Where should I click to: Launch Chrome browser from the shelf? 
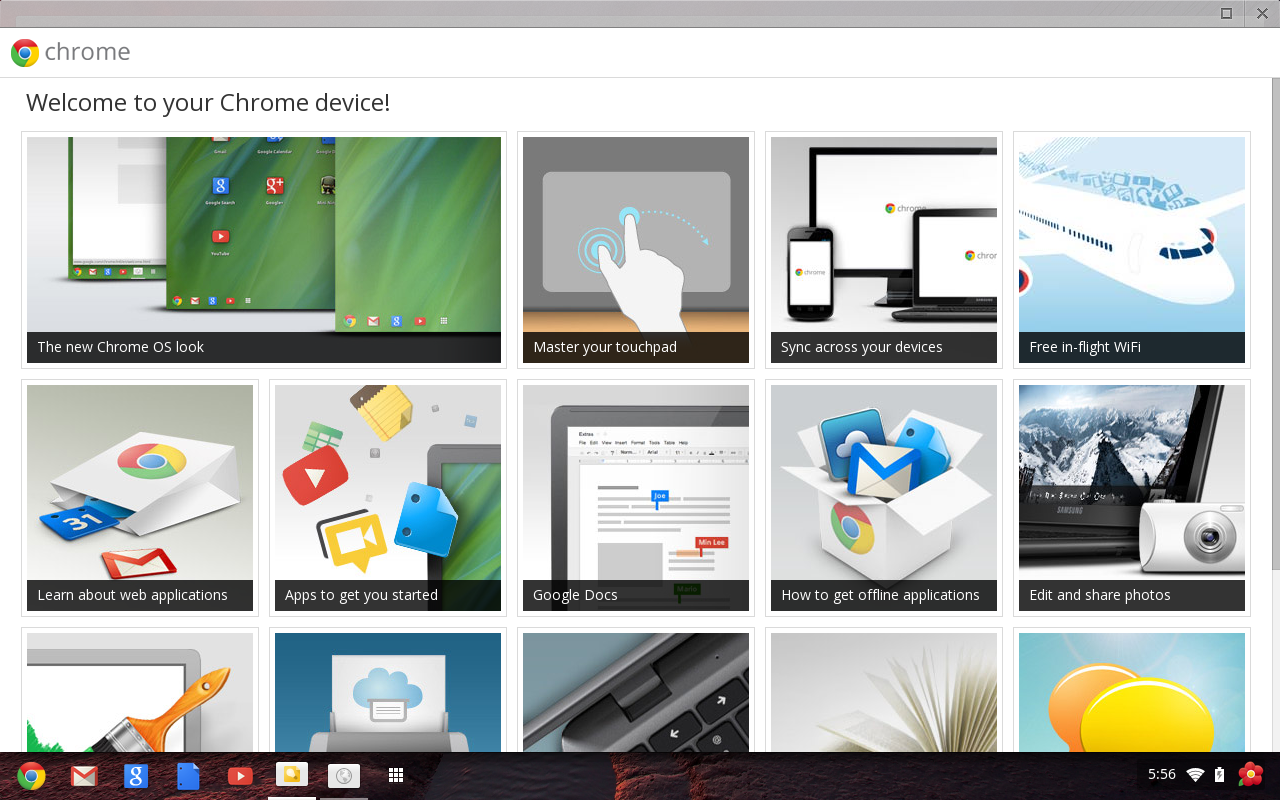[x=31, y=775]
